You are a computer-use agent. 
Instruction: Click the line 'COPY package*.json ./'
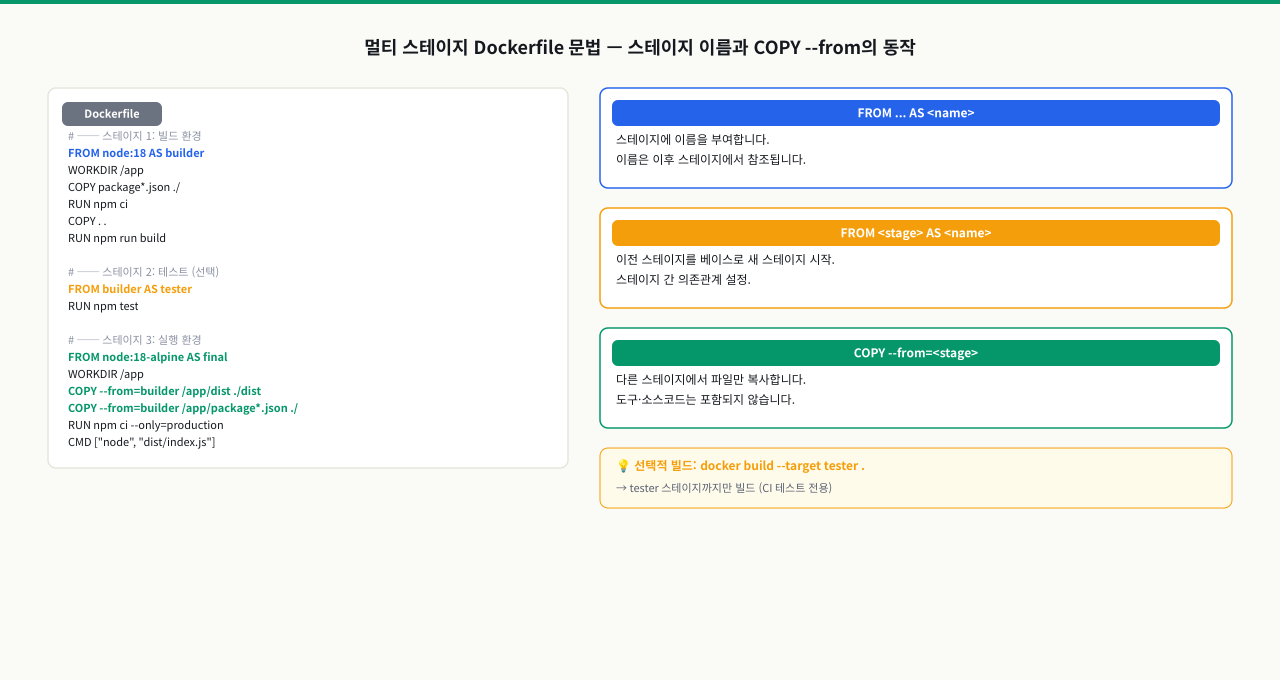coord(124,187)
